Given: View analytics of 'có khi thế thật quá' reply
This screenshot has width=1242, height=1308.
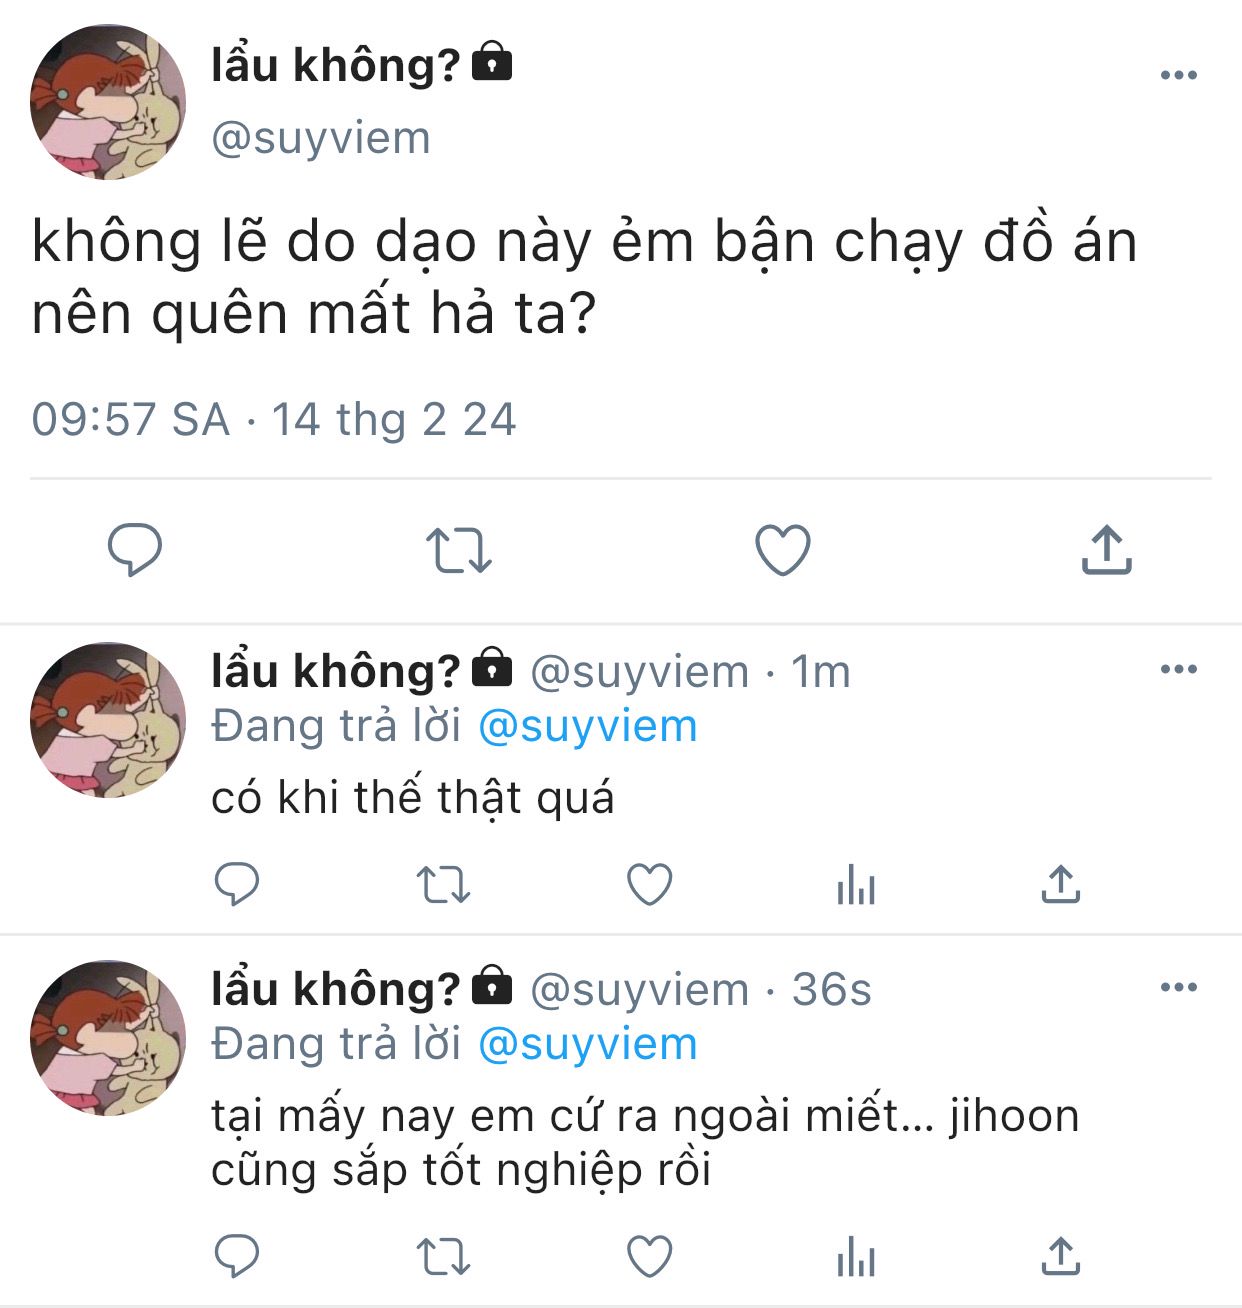Looking at the screenshot, I should tap(856, 886).
